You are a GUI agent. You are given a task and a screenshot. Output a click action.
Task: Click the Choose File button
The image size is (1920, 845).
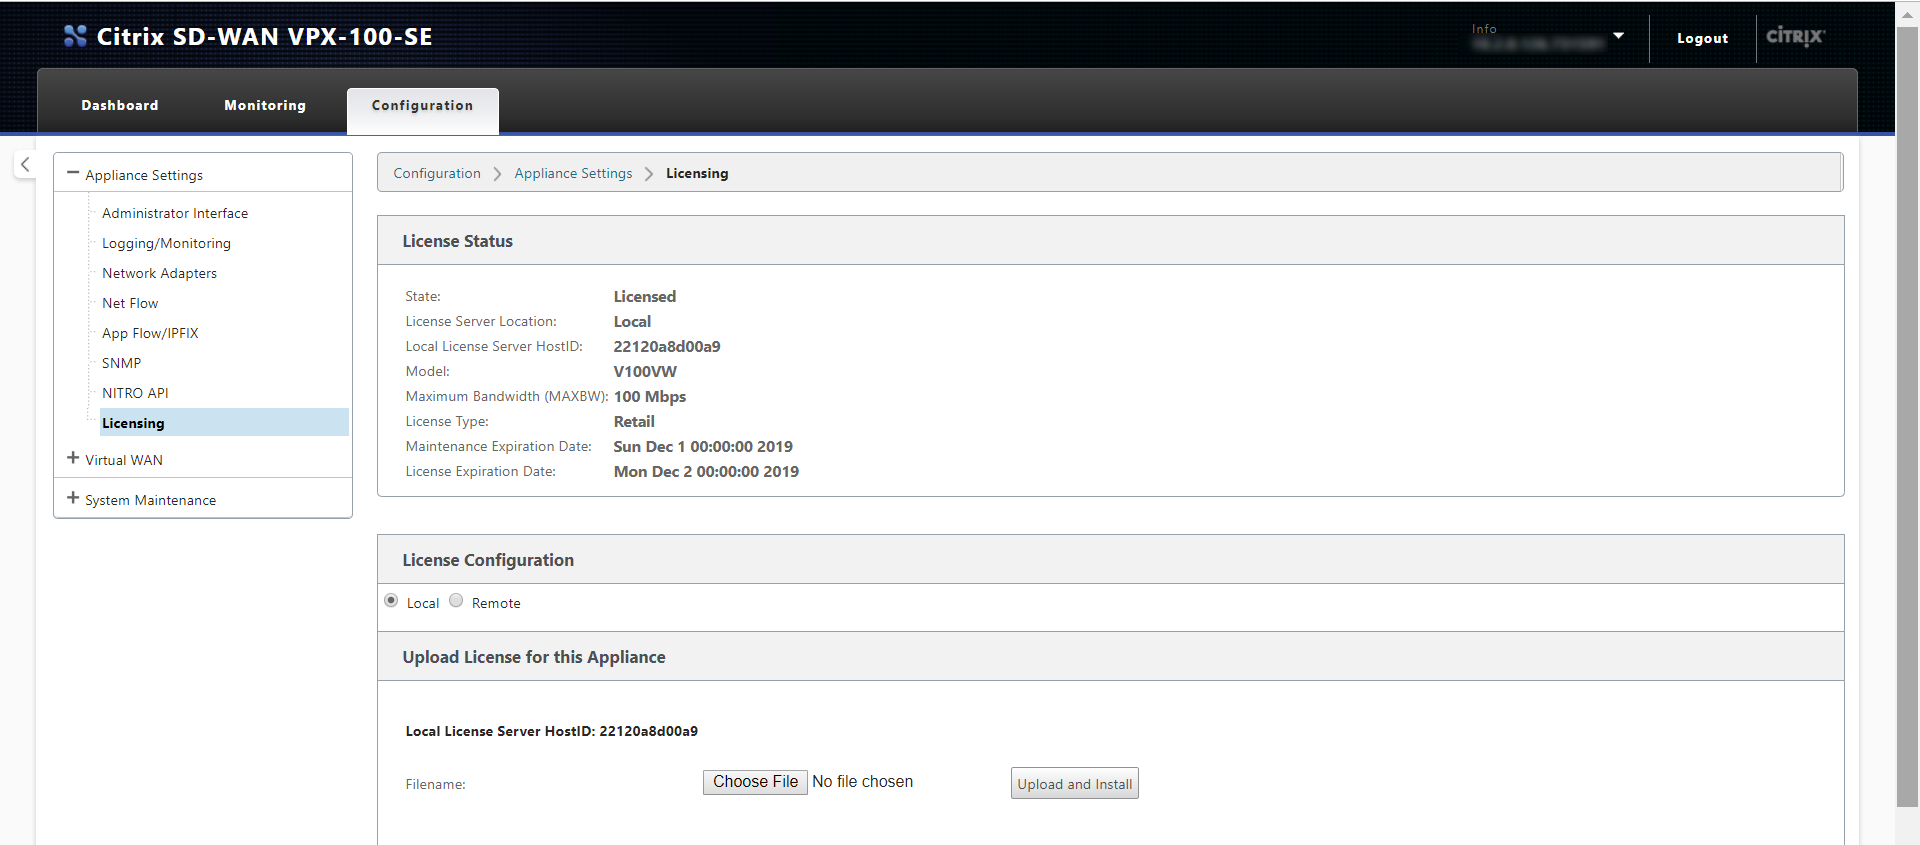755,782
